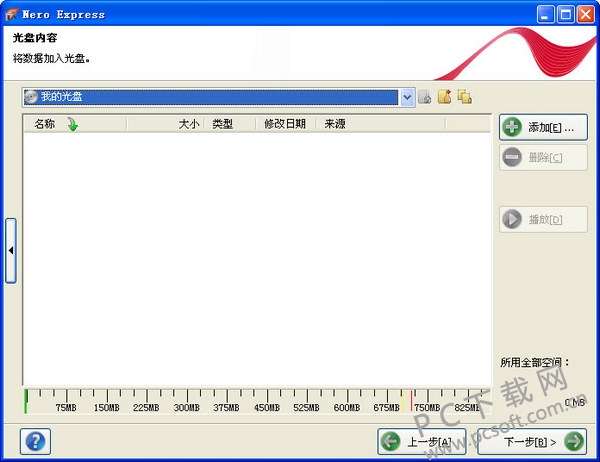Sort the list by 修改日期 column

pyautogui.click(x=285, y=124)
